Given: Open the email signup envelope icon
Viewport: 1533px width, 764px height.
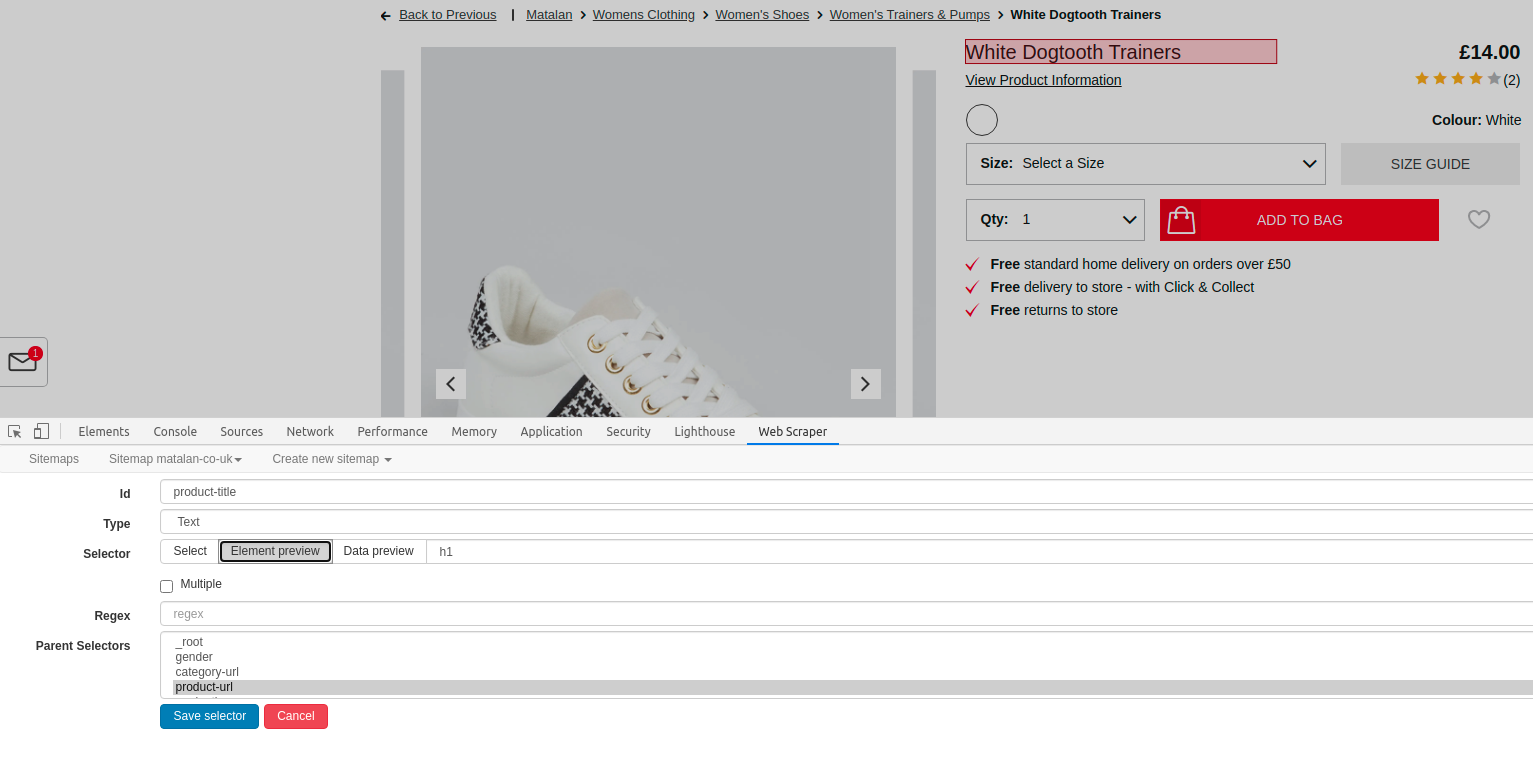Looking at the screenshot, I should click(20, 361).
